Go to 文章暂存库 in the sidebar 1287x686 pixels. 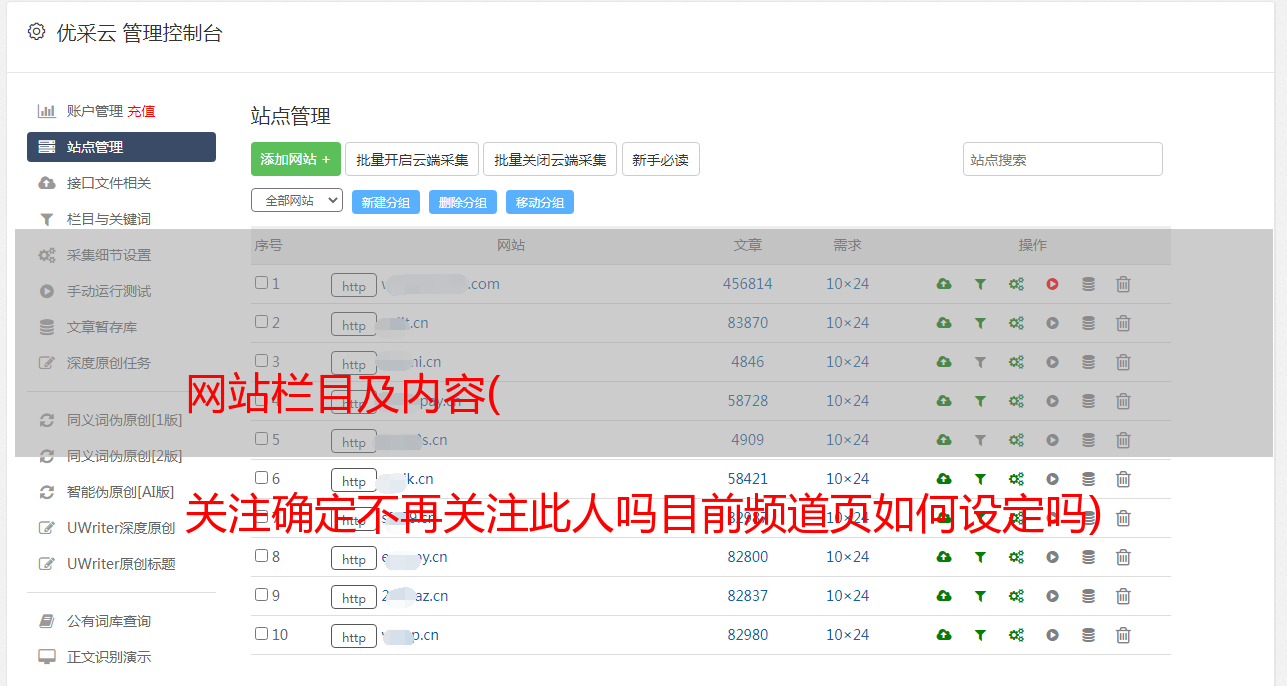click(101, 327)
